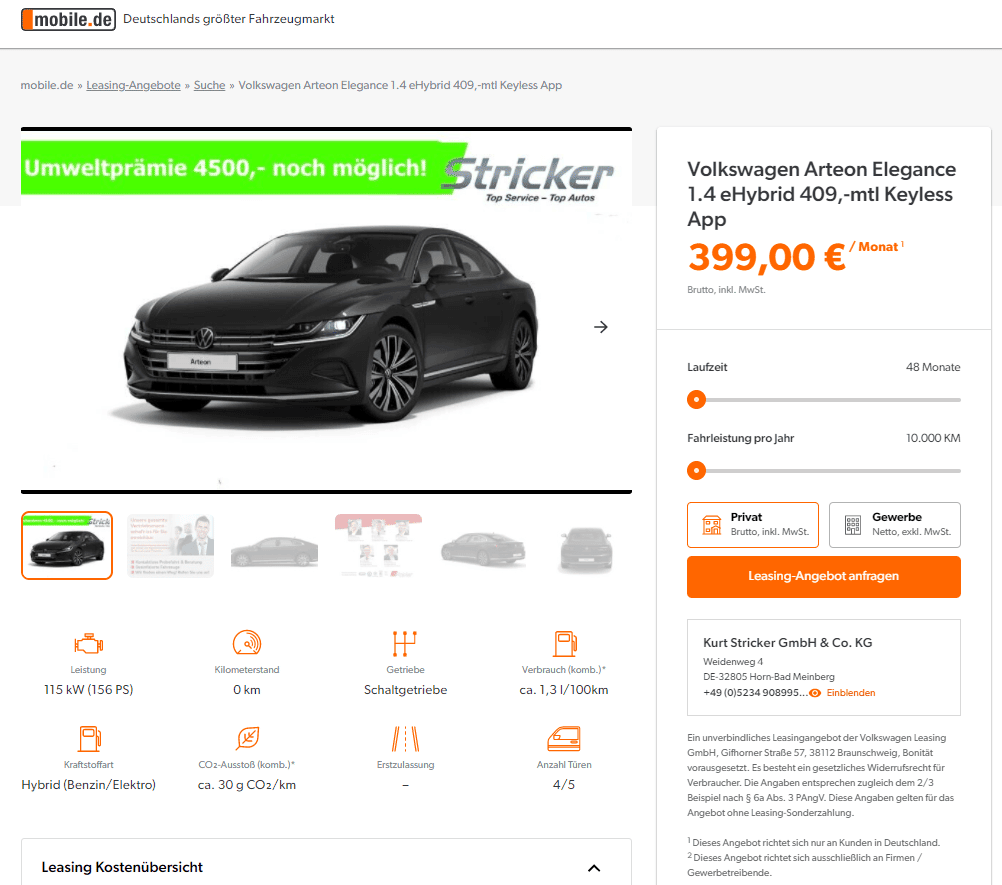Show next image with the arrow
Image resolution: width=1002 pixels, height=885 pixels.
pos(601,327)
